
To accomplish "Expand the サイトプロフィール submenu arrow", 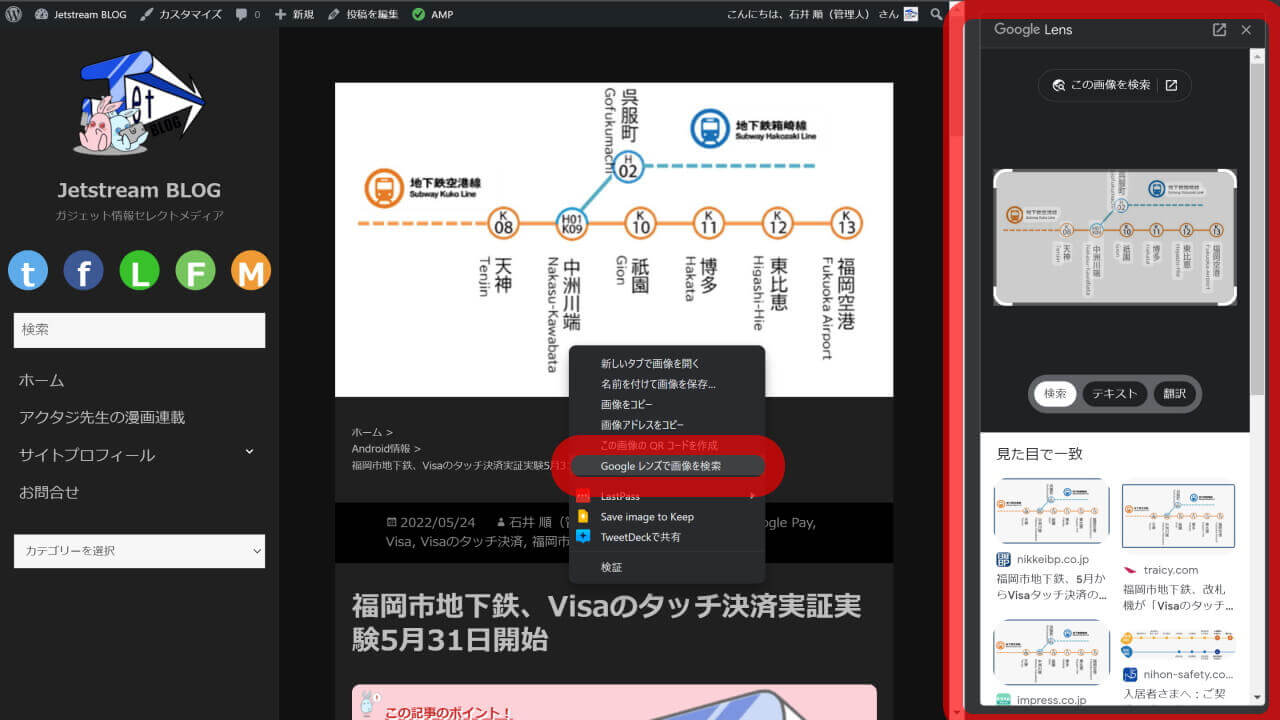I will [249, 452].
